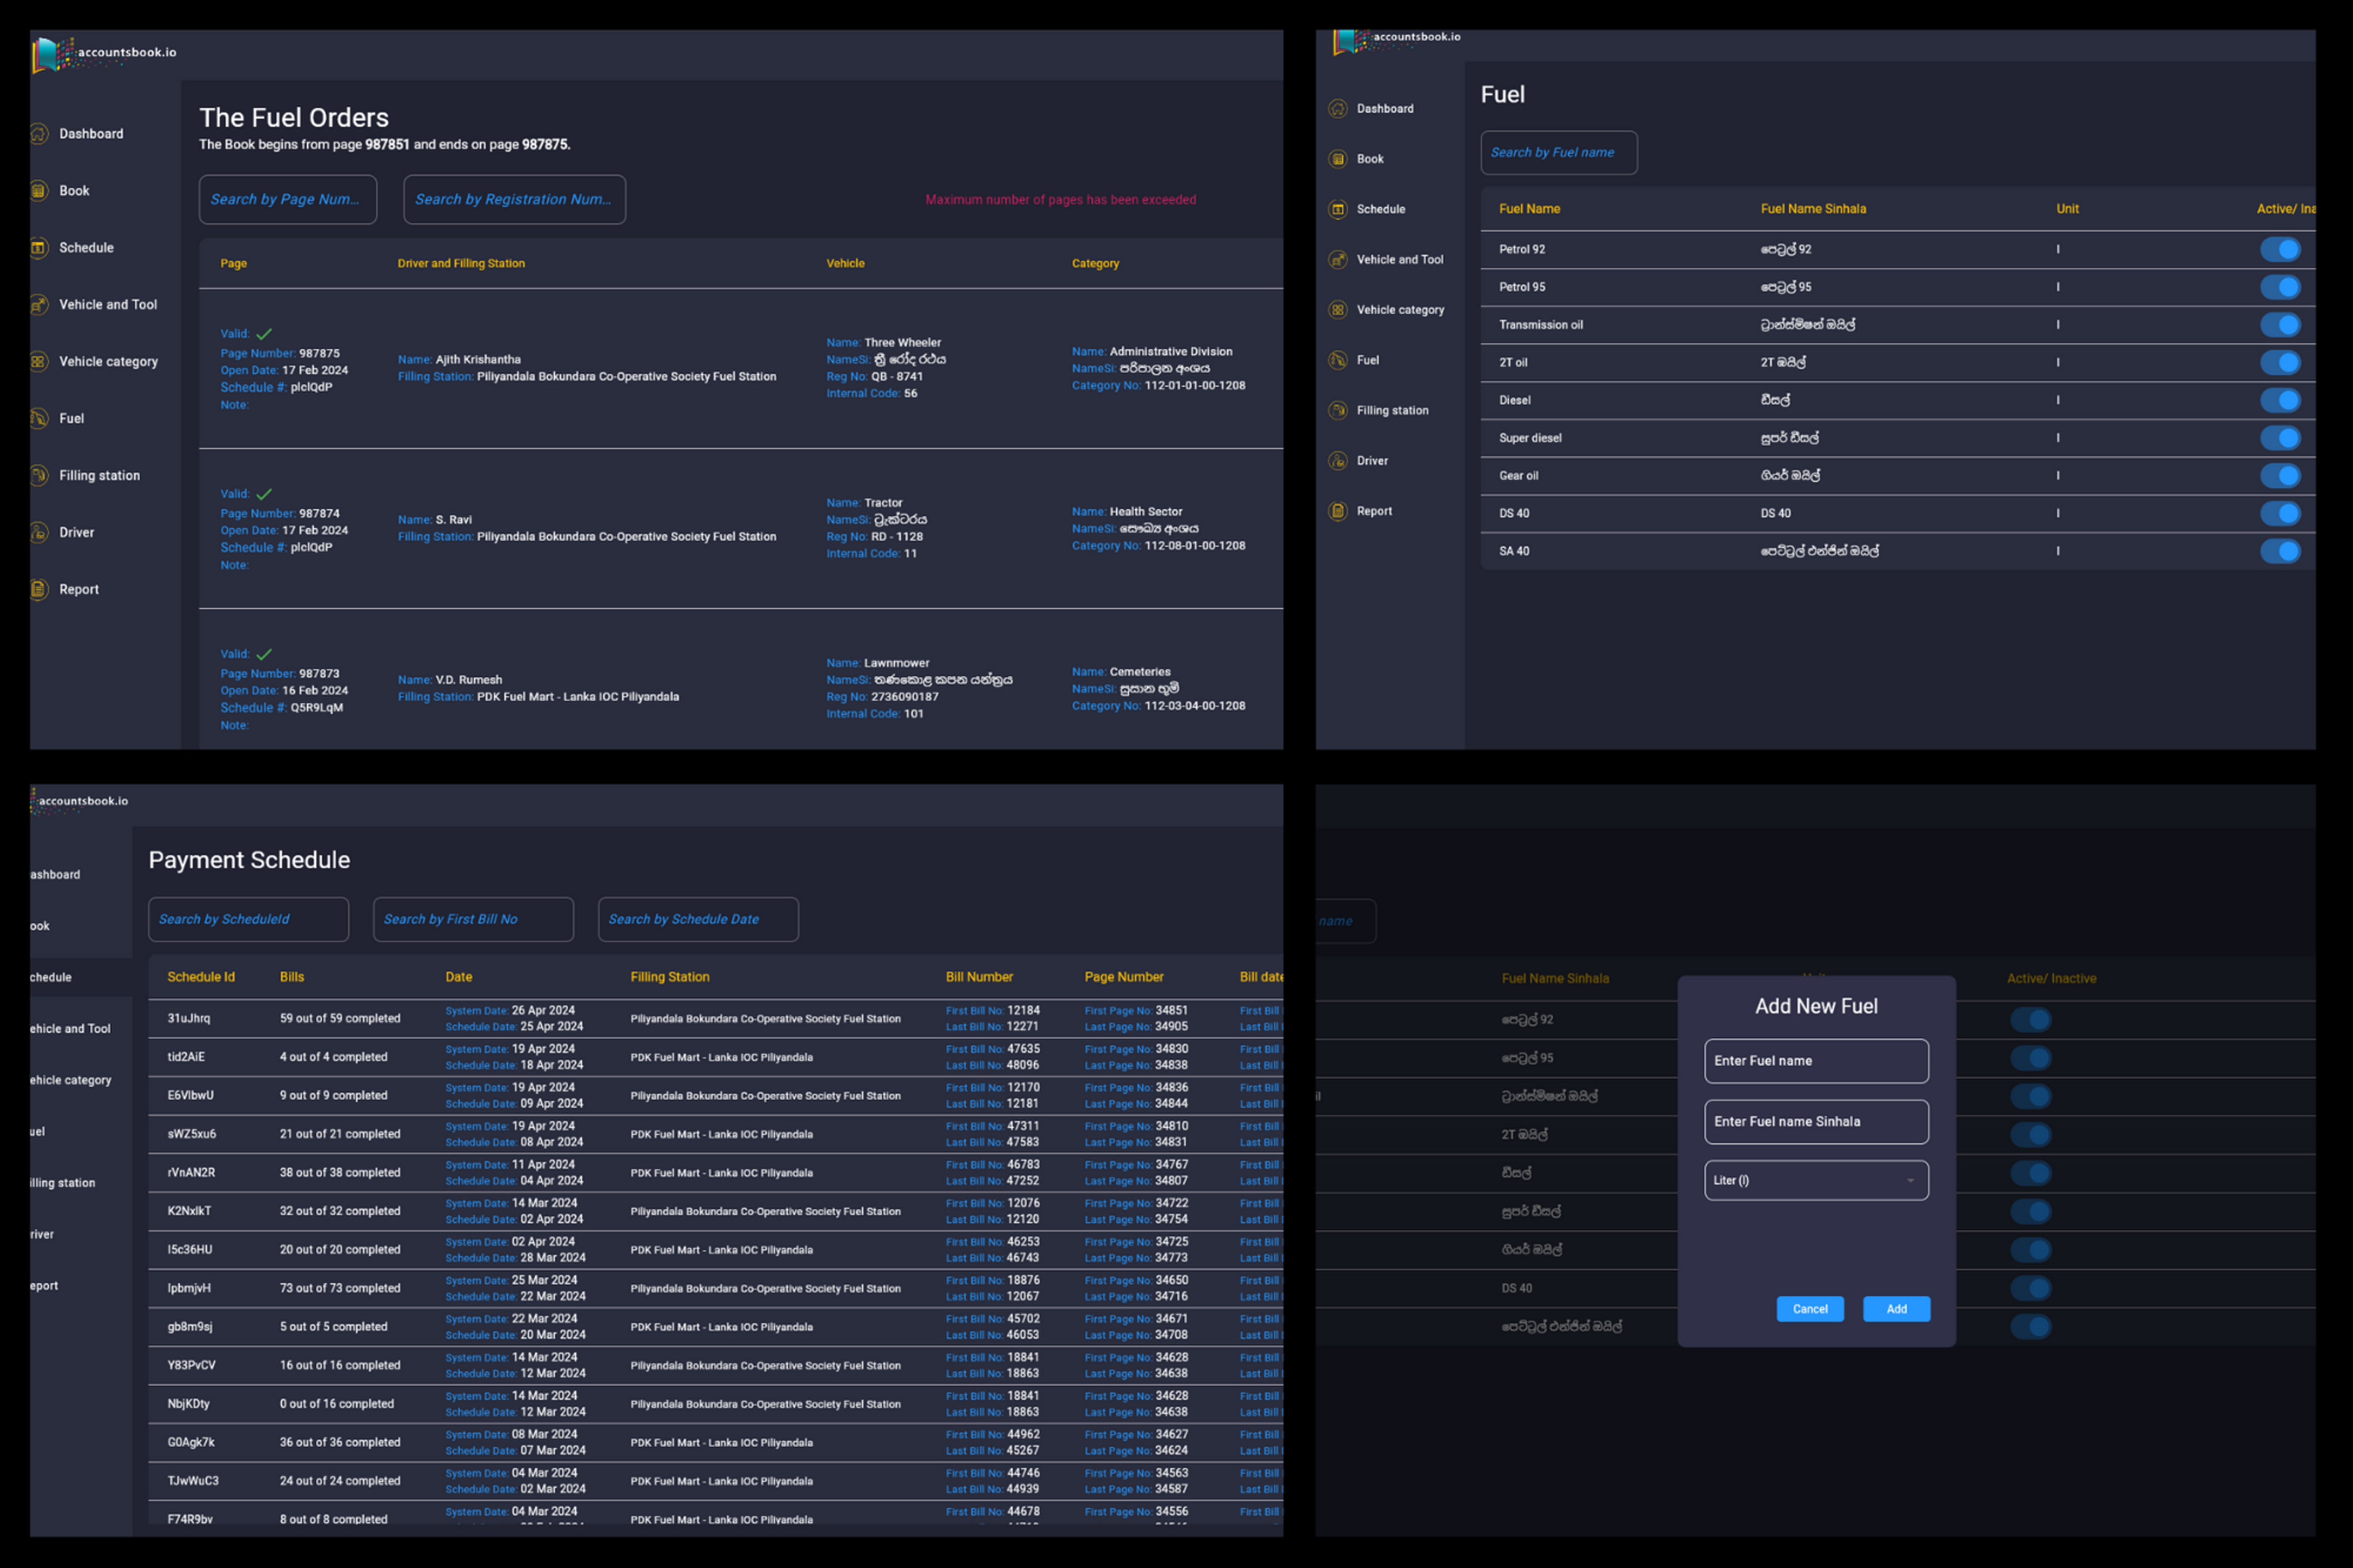Click Book icon in Fuel page sidebar
The width and height of the screenshot is (2353, 1568).
click(1338, 158)
